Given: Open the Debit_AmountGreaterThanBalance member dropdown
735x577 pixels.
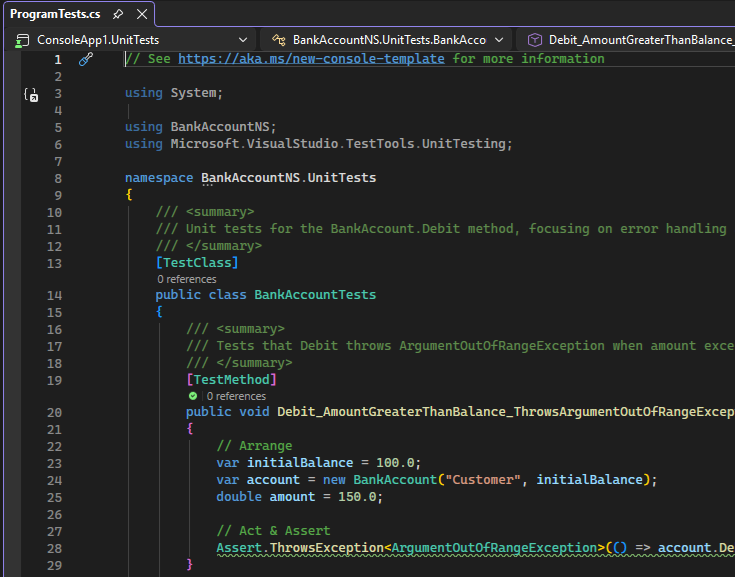Looking at the screenshot, I should click(640, 40).
